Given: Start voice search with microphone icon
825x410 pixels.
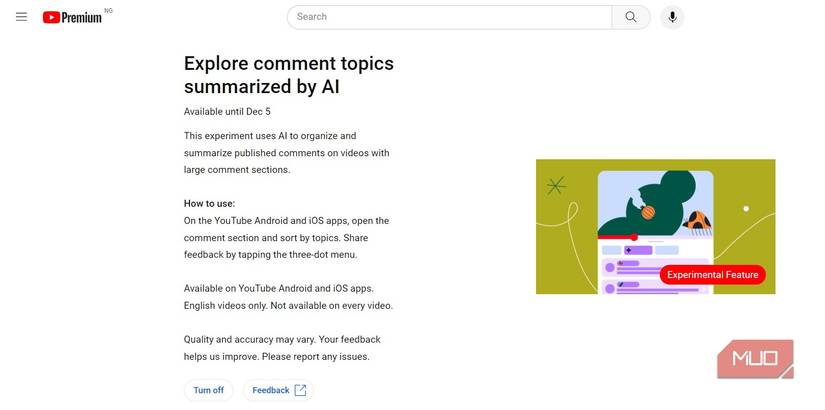Looking at the screenshot, I should [672, 17].
